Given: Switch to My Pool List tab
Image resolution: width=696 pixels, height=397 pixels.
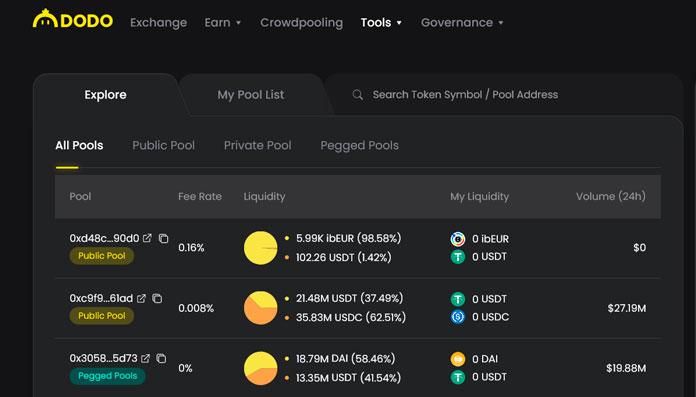Looking at the screenshot, I should 251,95.
